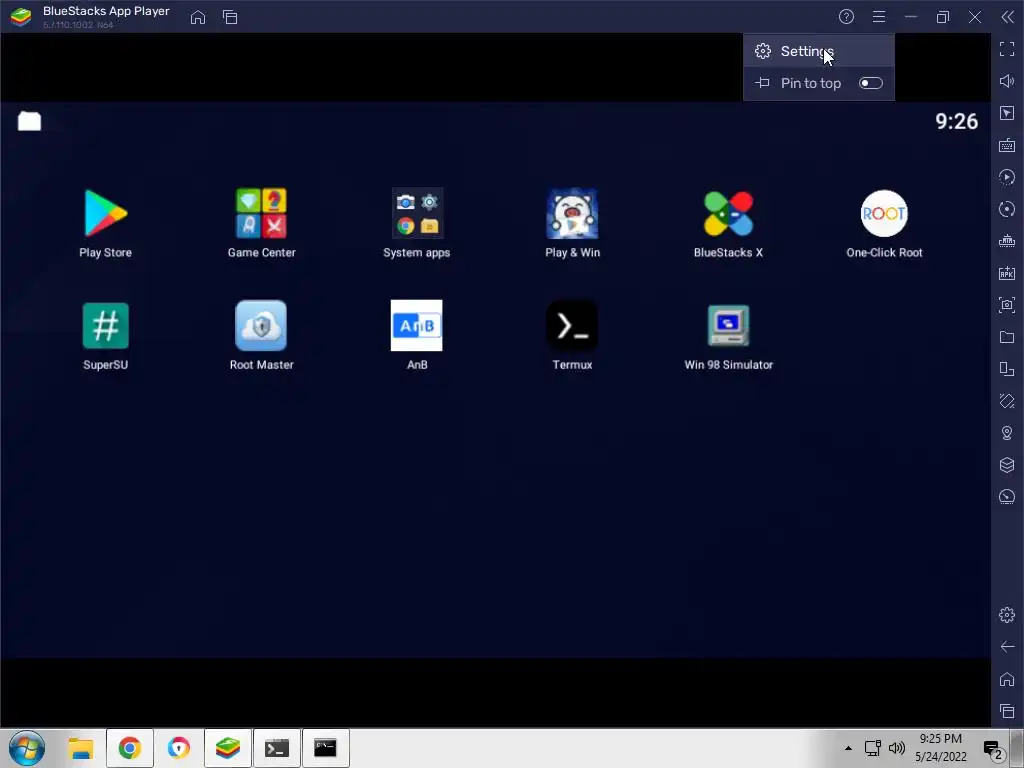Open the Install APK sidebar button
The height and width of the screenshot is (768, 1024).
point(1007,273)
